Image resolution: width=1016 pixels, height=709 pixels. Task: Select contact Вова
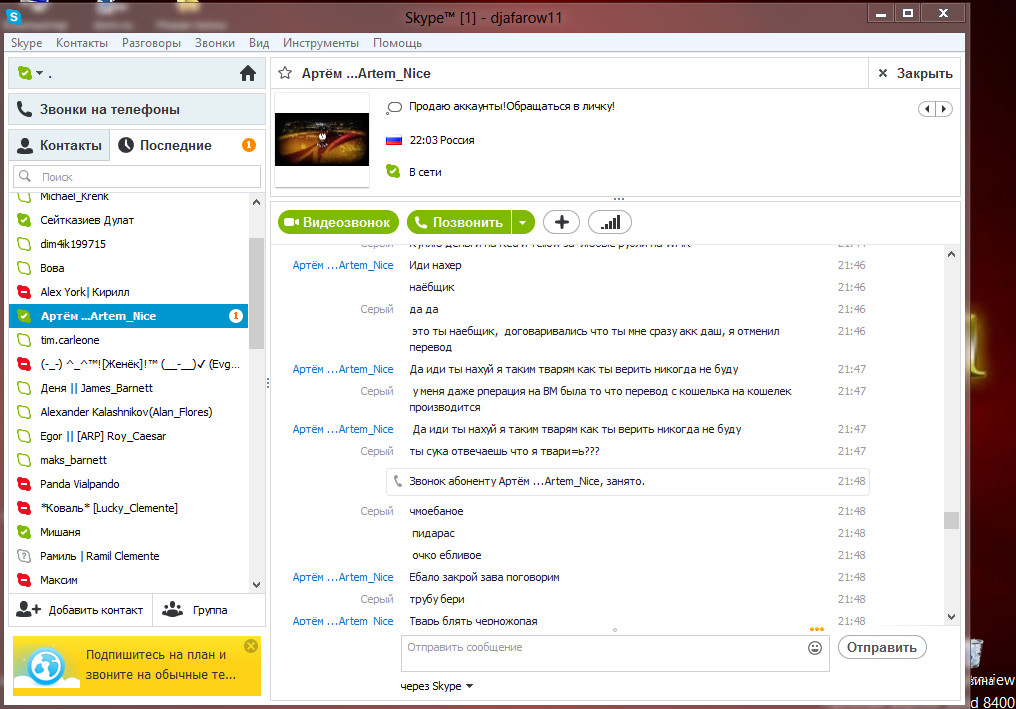[128, 268]
